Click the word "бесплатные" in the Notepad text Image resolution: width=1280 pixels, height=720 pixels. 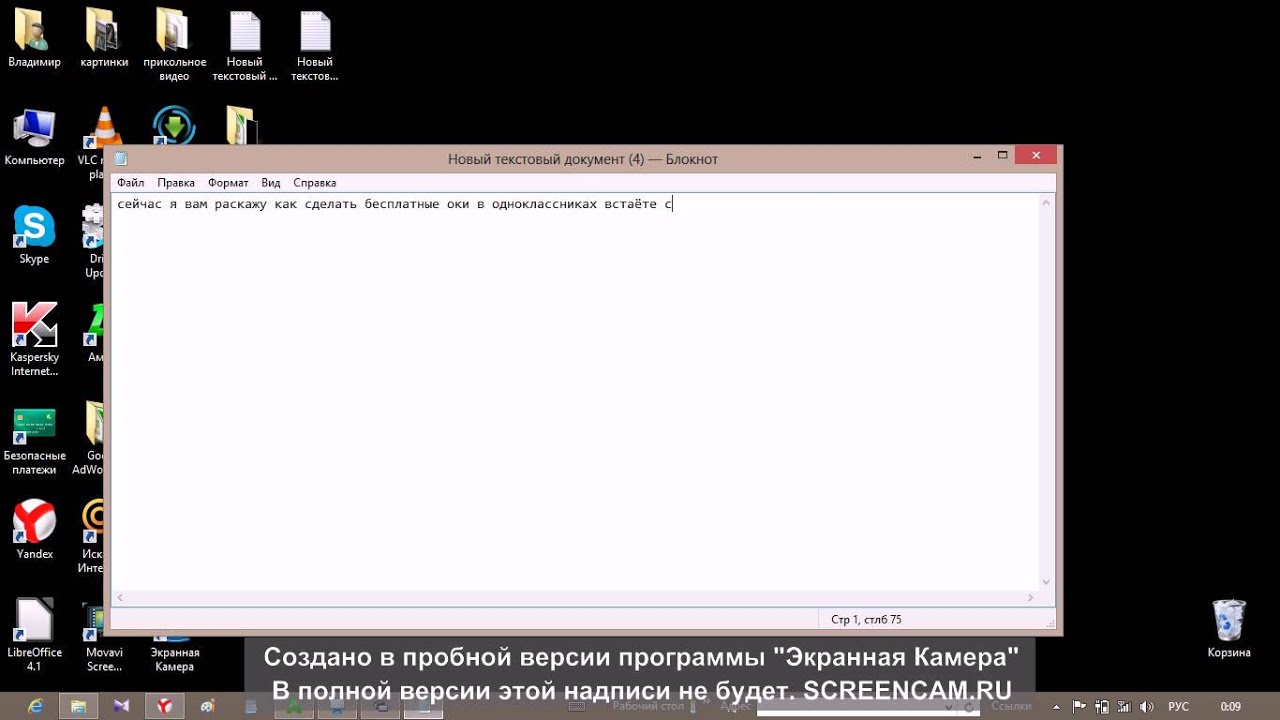tap(401, 204)
